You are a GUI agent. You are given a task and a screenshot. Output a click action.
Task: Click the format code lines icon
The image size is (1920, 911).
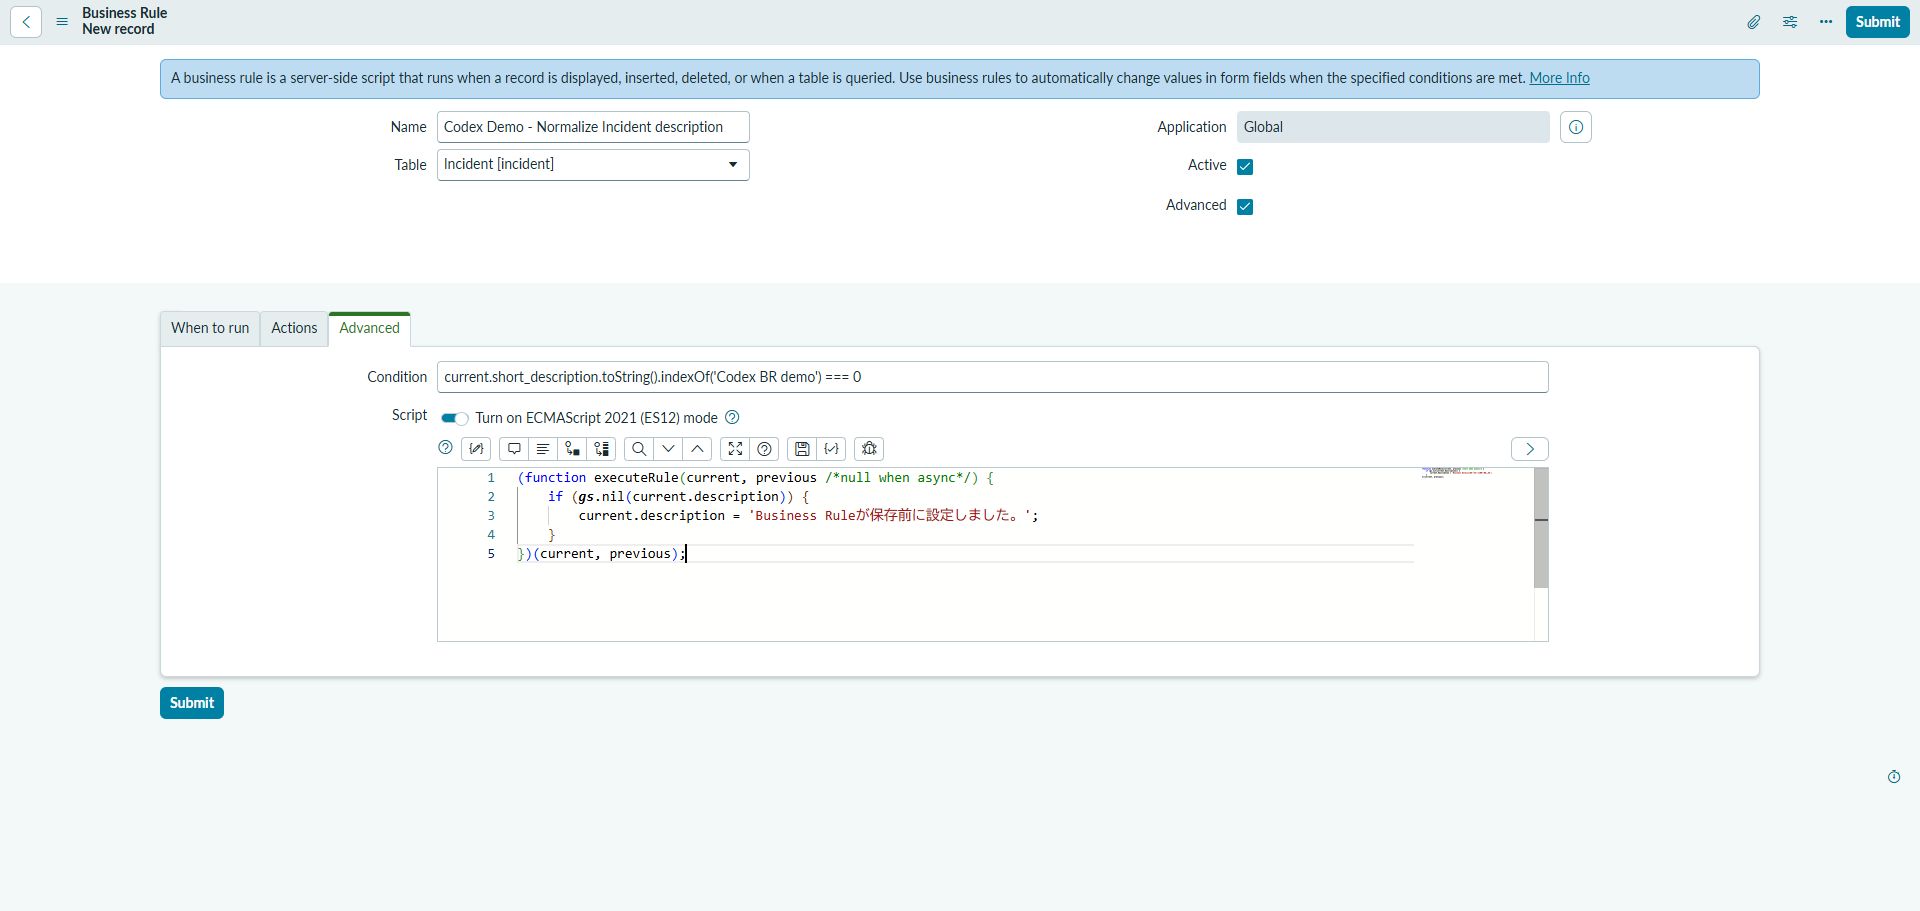pyautogui.click(x=543, y=449)
